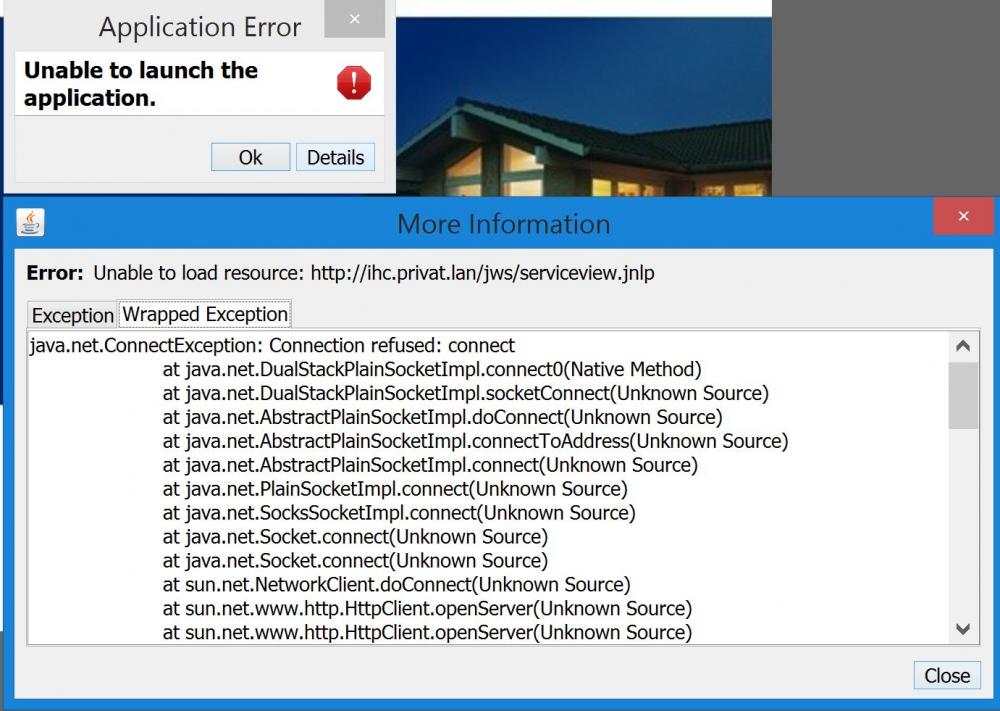This screenshot has width=1000, height=711.
Task: Close the Application Error dialog with X
Action: click(355, 19)
